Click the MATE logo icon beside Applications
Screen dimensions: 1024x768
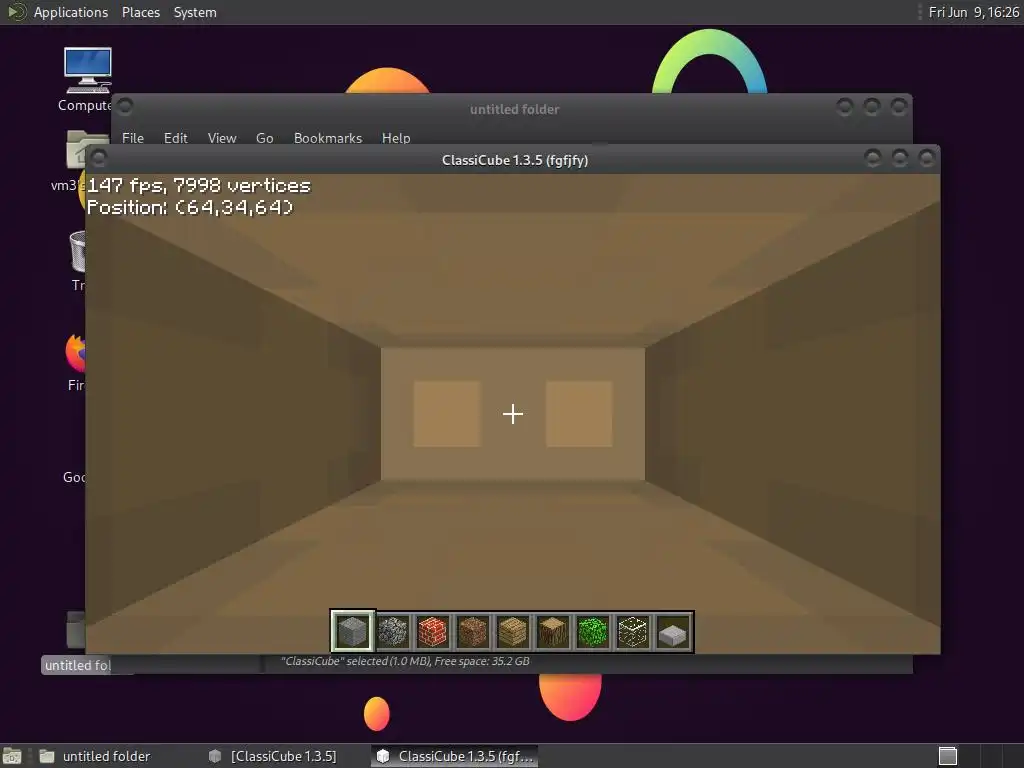[x=16, y=12]
